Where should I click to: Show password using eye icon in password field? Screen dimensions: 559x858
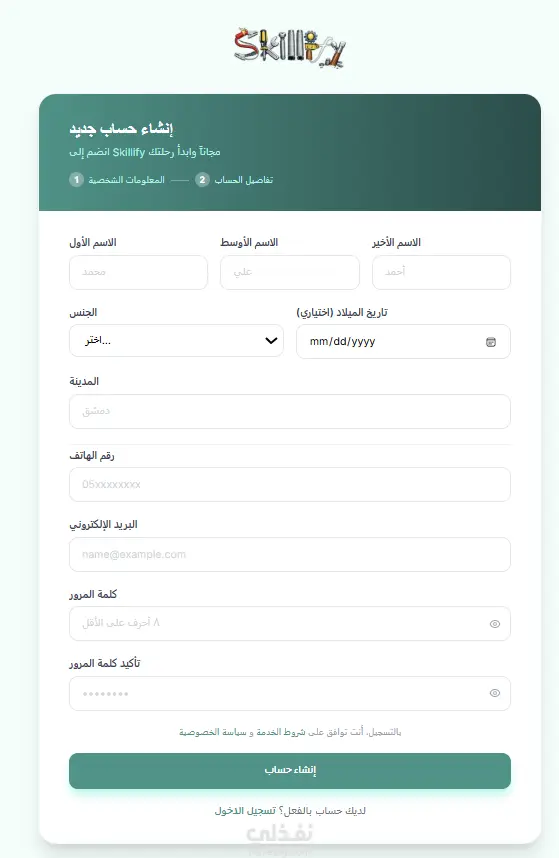coord(494,624)
